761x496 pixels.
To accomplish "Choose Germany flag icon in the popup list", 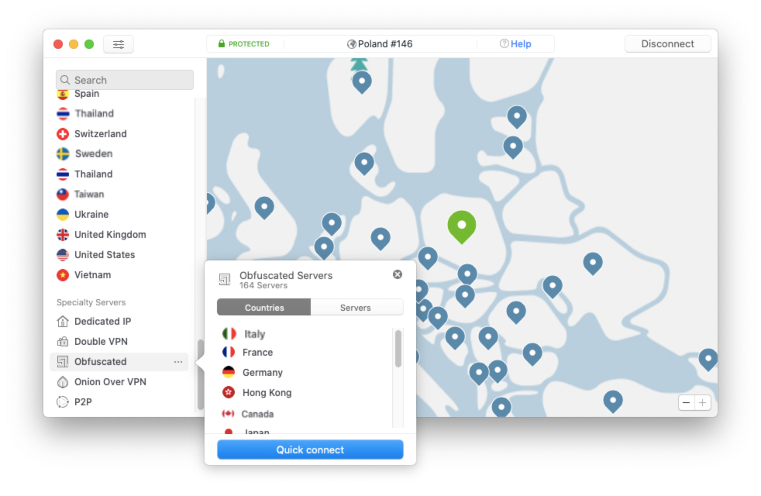I will (x=229, y=372).
